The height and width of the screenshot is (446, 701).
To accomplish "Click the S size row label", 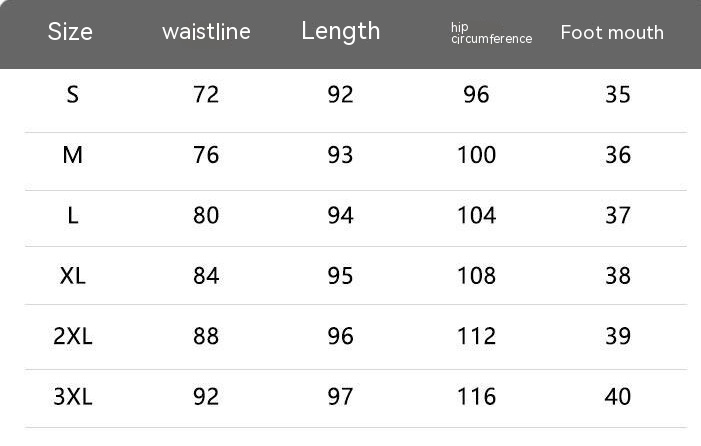I will click(72, 95).
